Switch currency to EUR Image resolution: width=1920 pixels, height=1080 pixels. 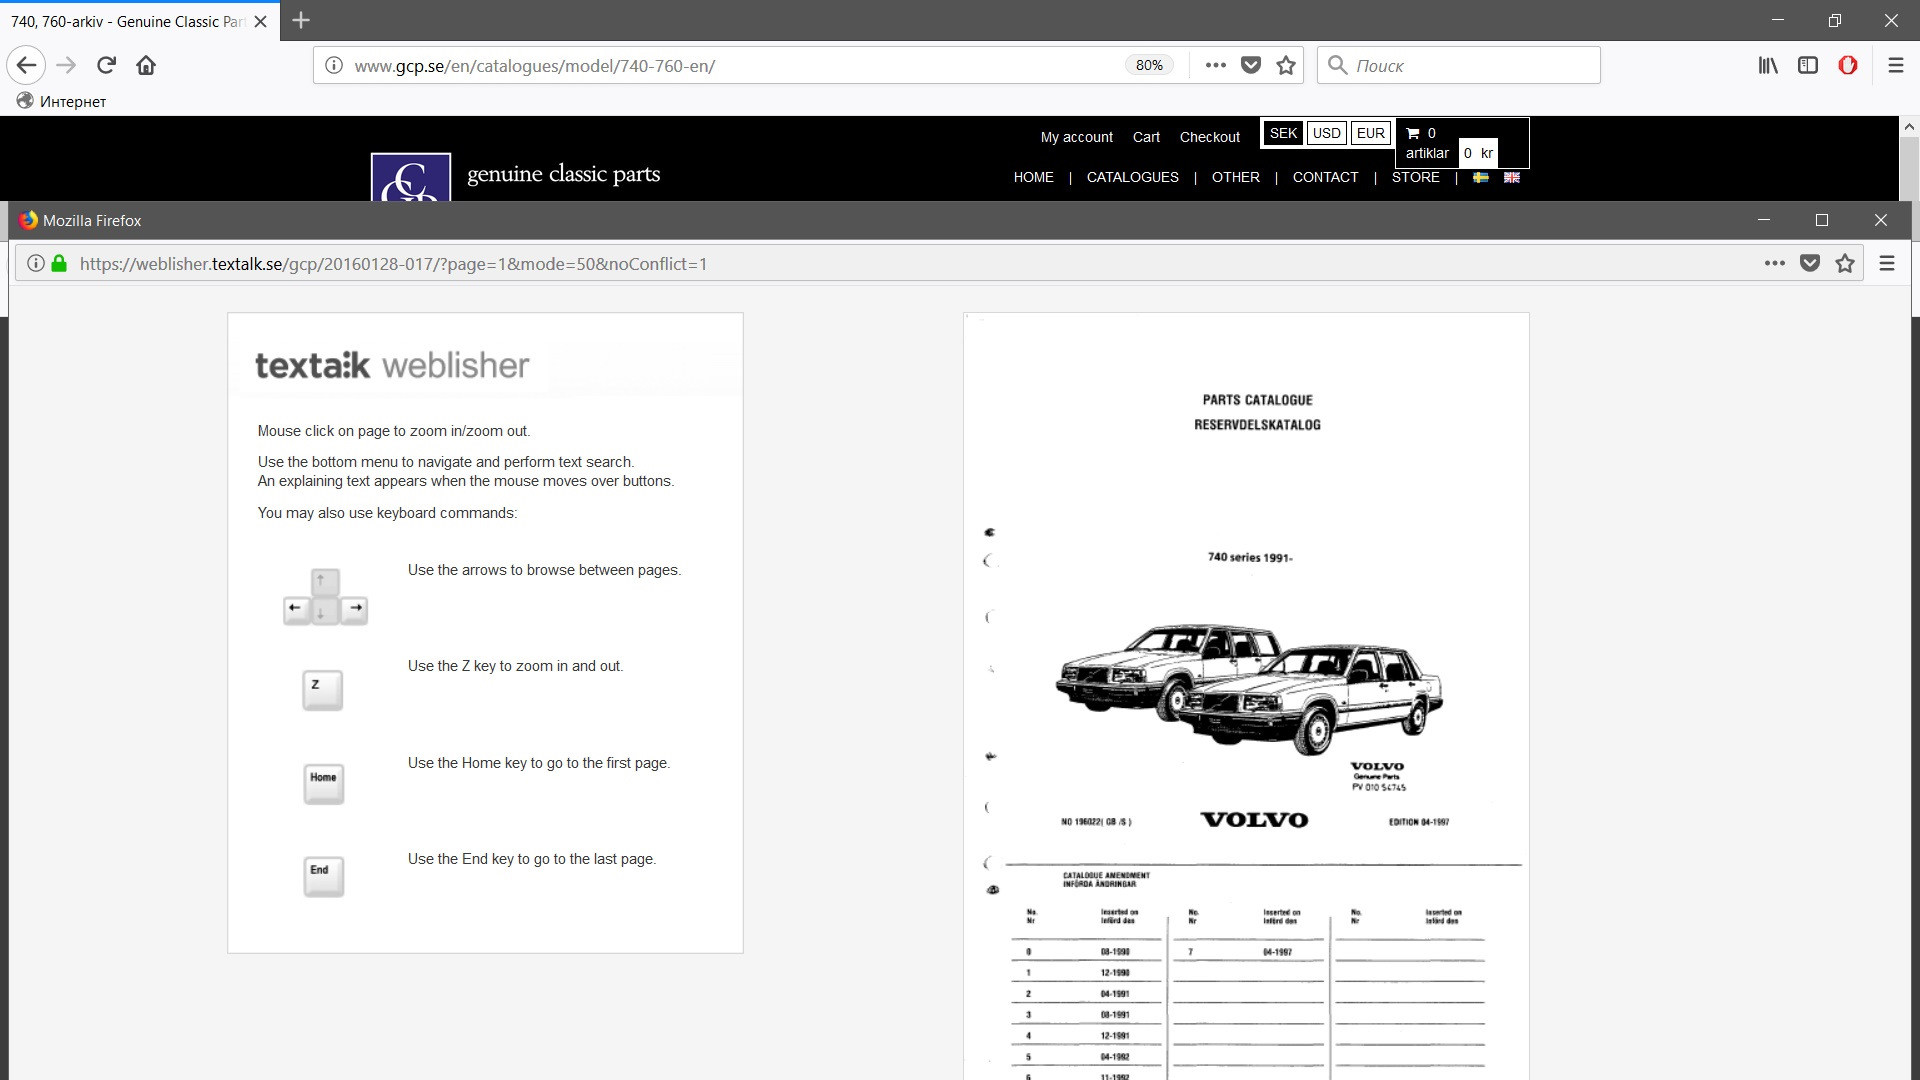pyautogui.click(x=1370, y=133)
